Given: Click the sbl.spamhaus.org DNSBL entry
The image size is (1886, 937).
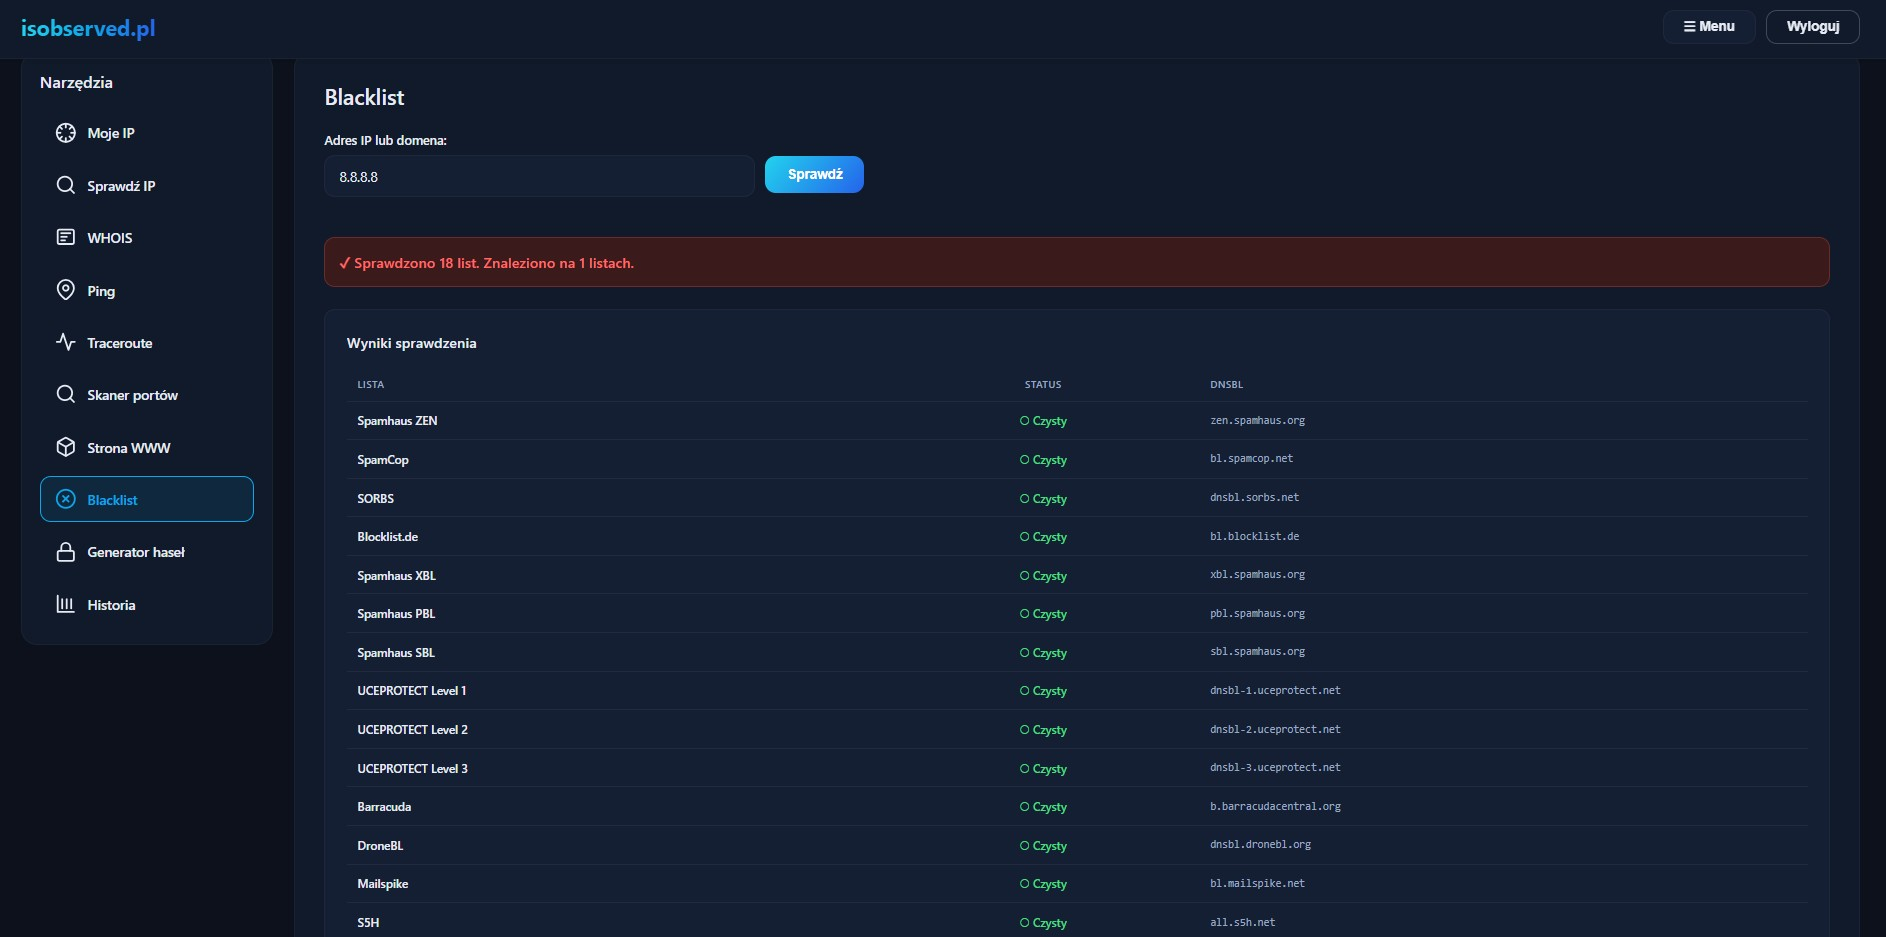Looking at the screenshot, I should coord(1257,652).
